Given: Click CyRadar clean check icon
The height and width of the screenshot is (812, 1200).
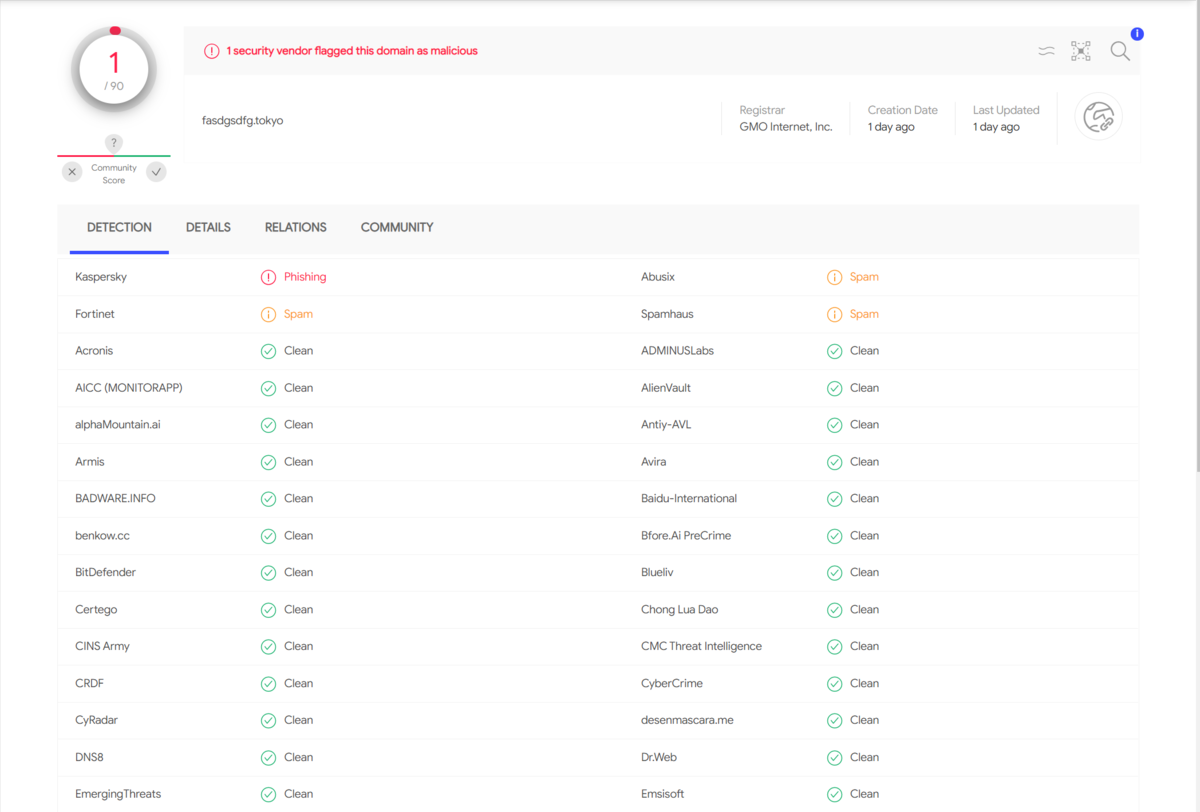Looking at the screenshot, I should [268, 721].
